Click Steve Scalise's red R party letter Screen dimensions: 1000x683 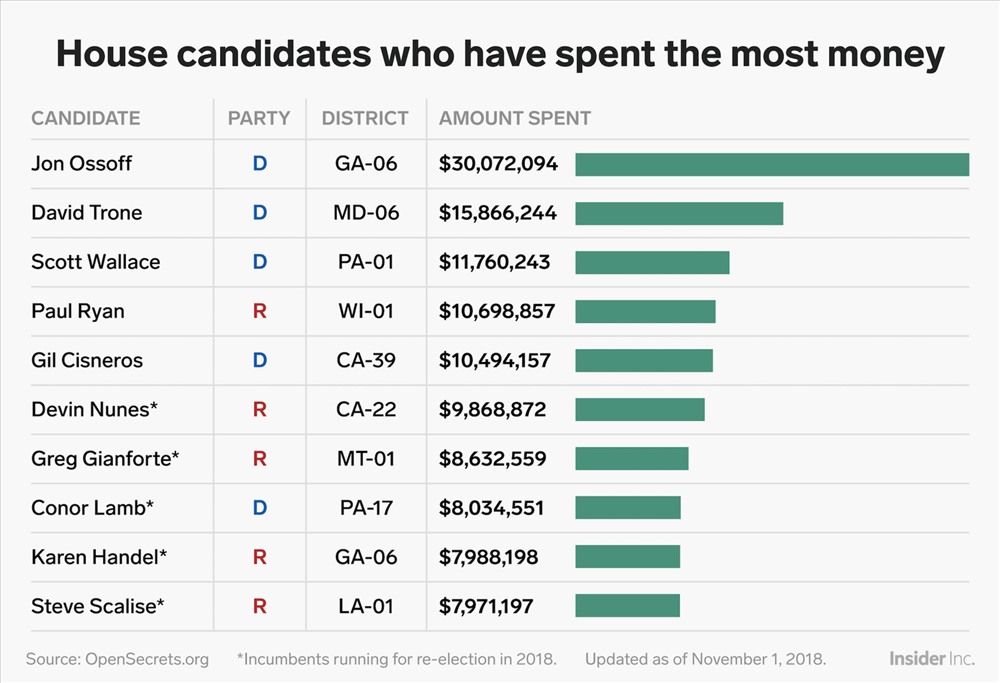[260, 606]
